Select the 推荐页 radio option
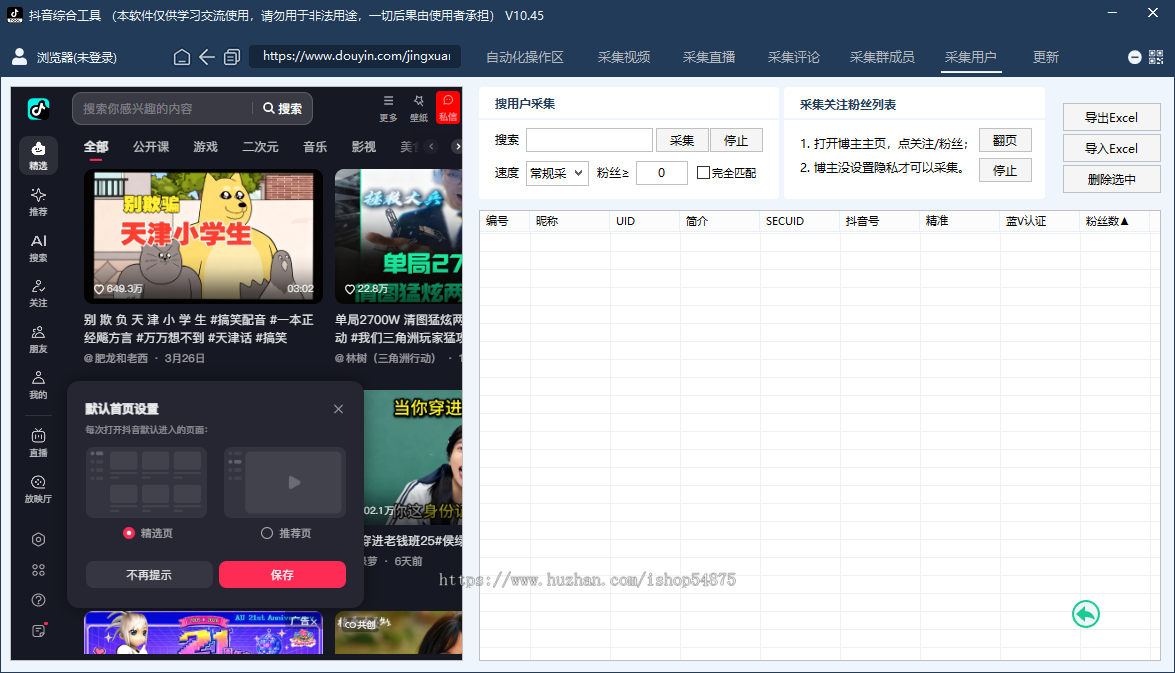 point(267,533)
